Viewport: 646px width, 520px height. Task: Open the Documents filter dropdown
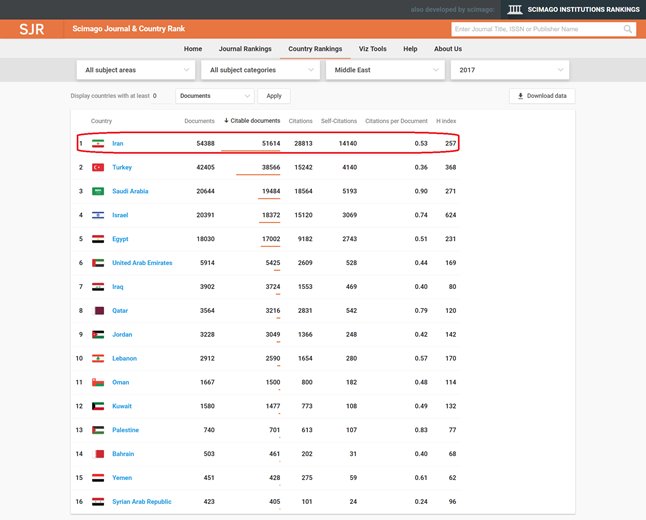214,96
